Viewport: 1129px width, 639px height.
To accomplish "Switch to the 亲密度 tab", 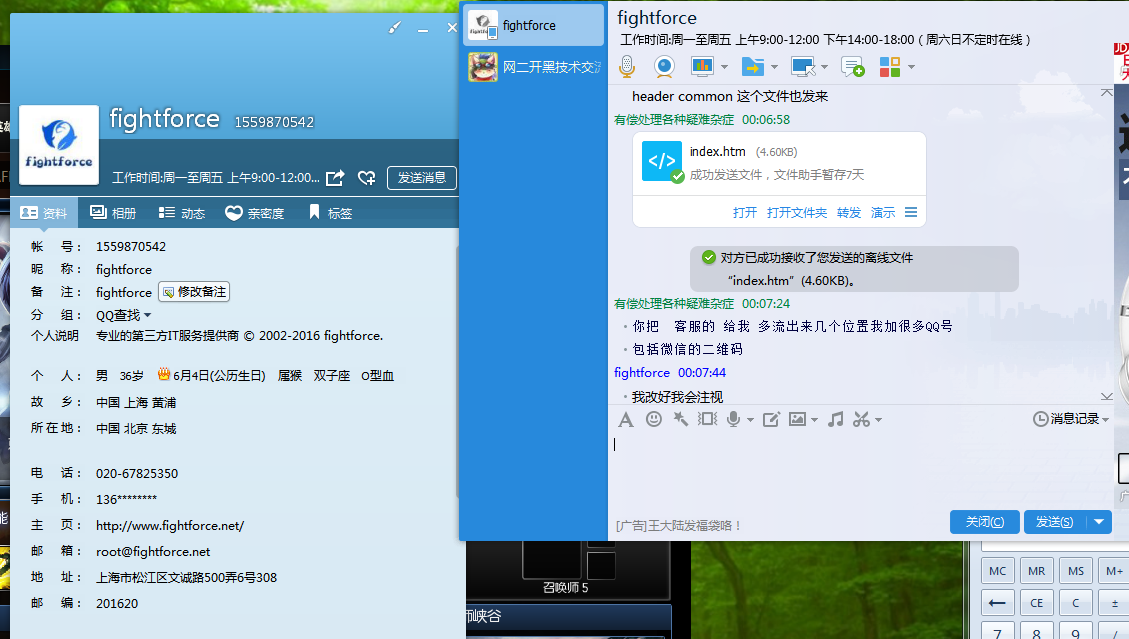I will [255, 213].
